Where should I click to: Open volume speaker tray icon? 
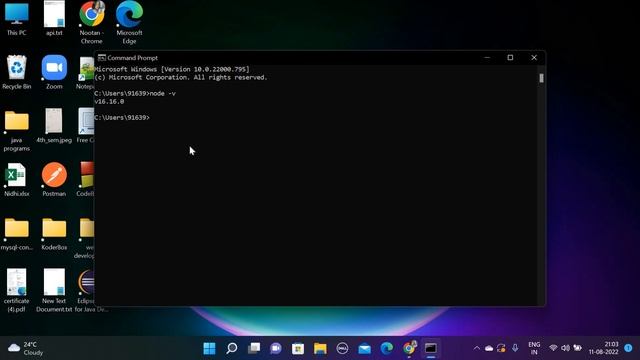coord(565,348)
